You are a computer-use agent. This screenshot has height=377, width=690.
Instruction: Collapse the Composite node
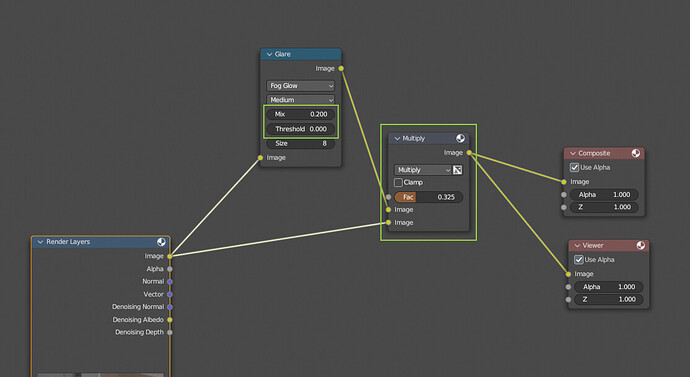coord(573,153)
